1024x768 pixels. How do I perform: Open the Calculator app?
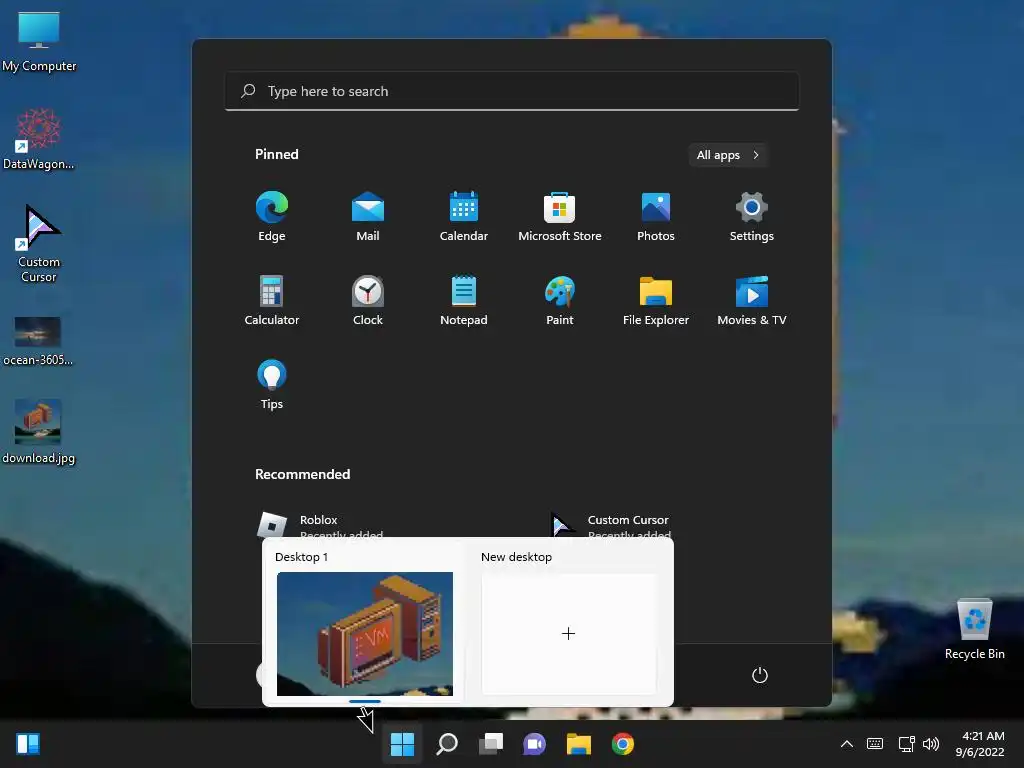tap(272, 300)
